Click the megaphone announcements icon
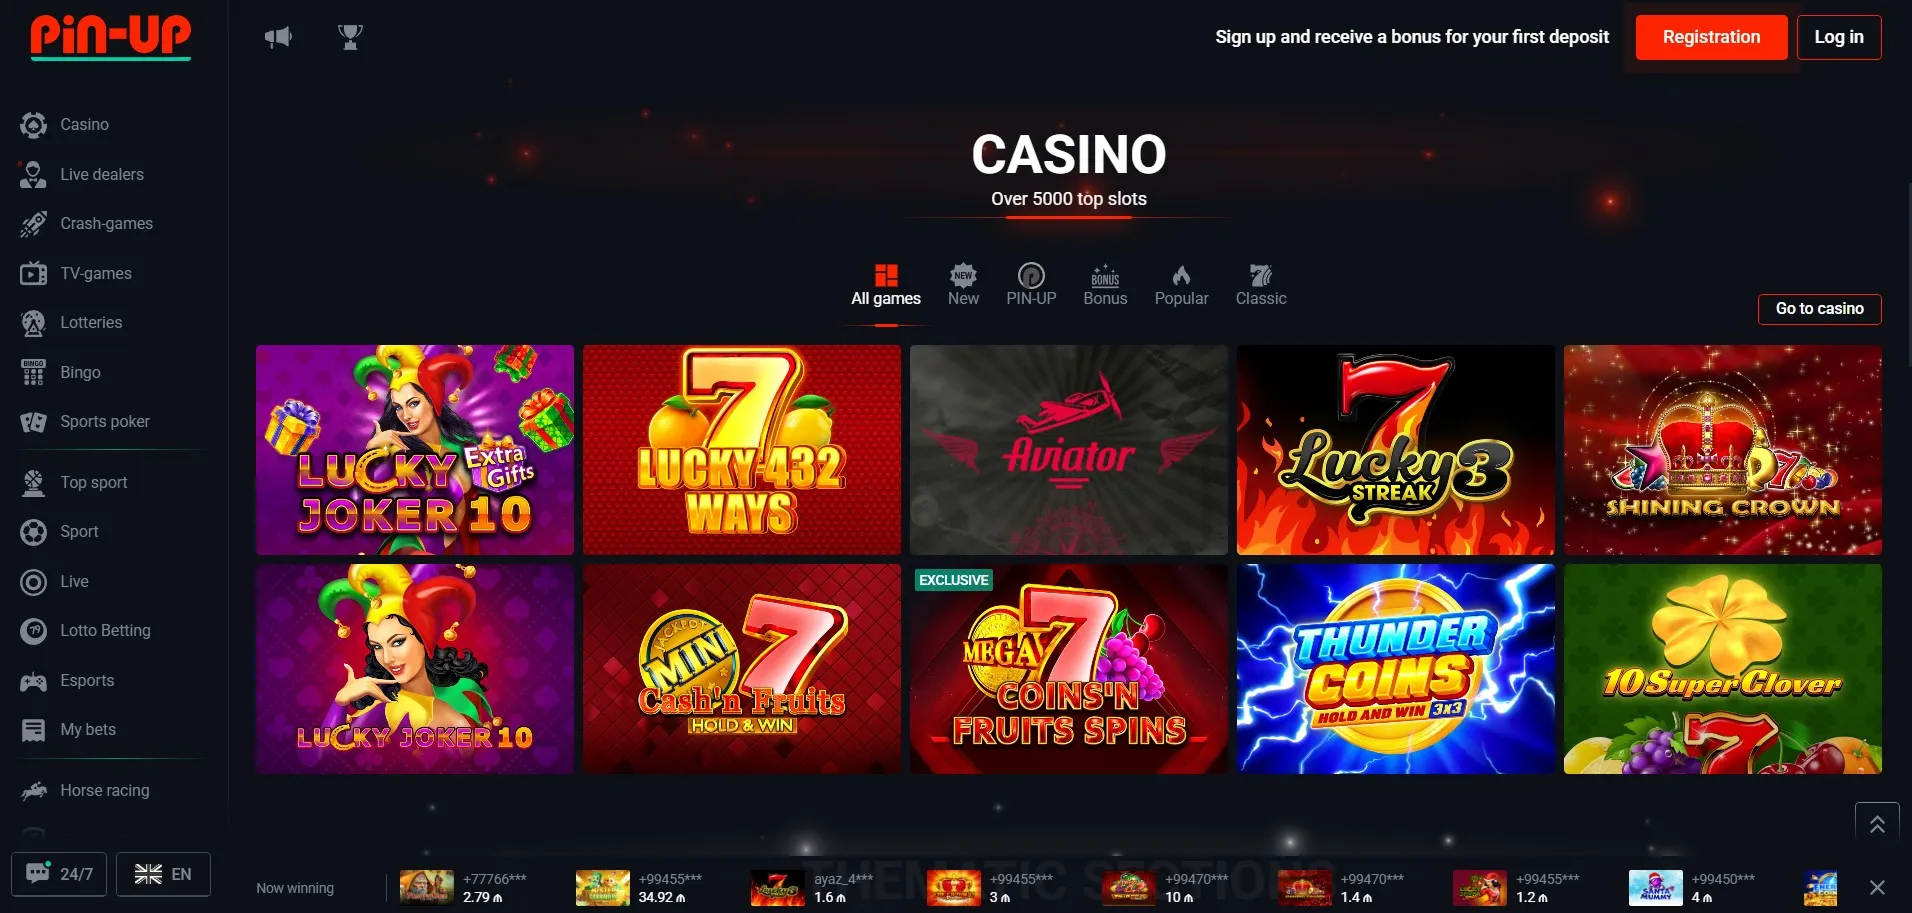The image size is (1912, 913). (278, 37)
